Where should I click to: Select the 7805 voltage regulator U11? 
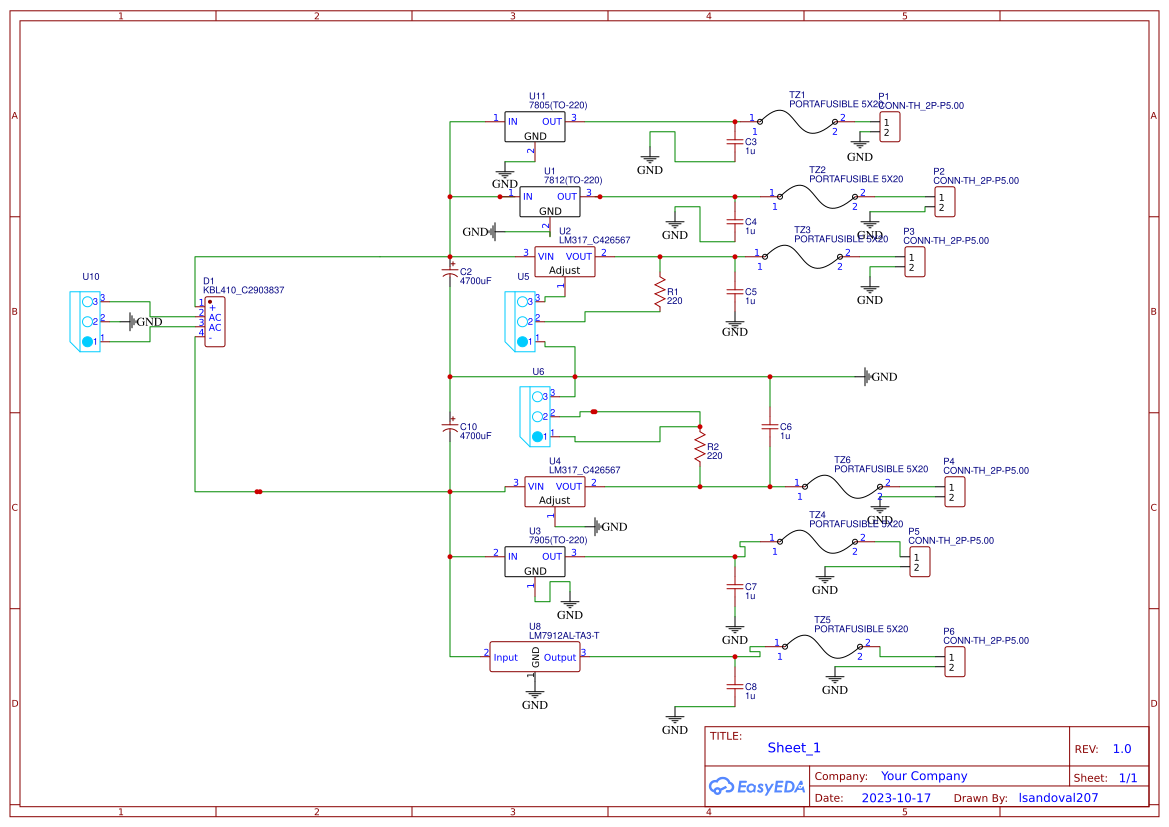pos(534,126)
